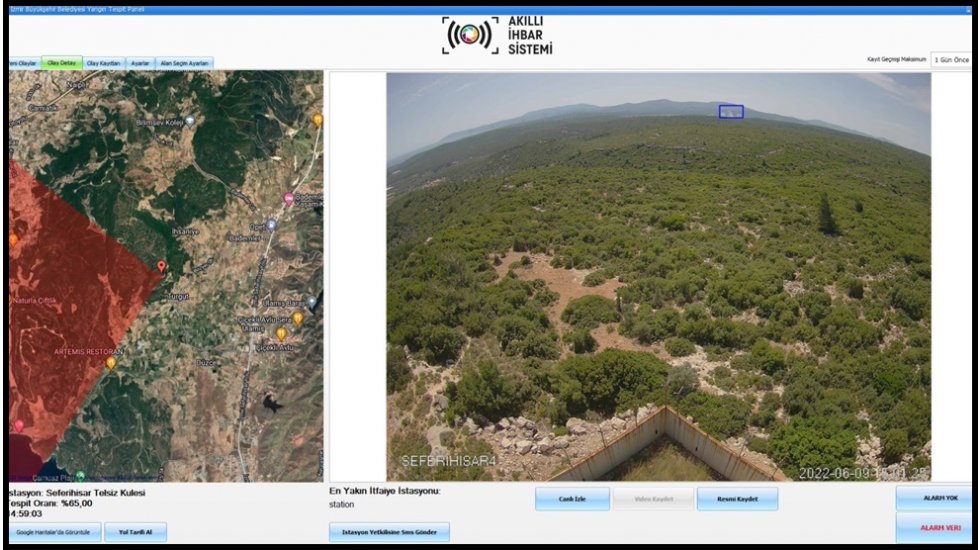Open the Olay Kayıtları tab
Viewport: 980px width, 550px height.
104,63
